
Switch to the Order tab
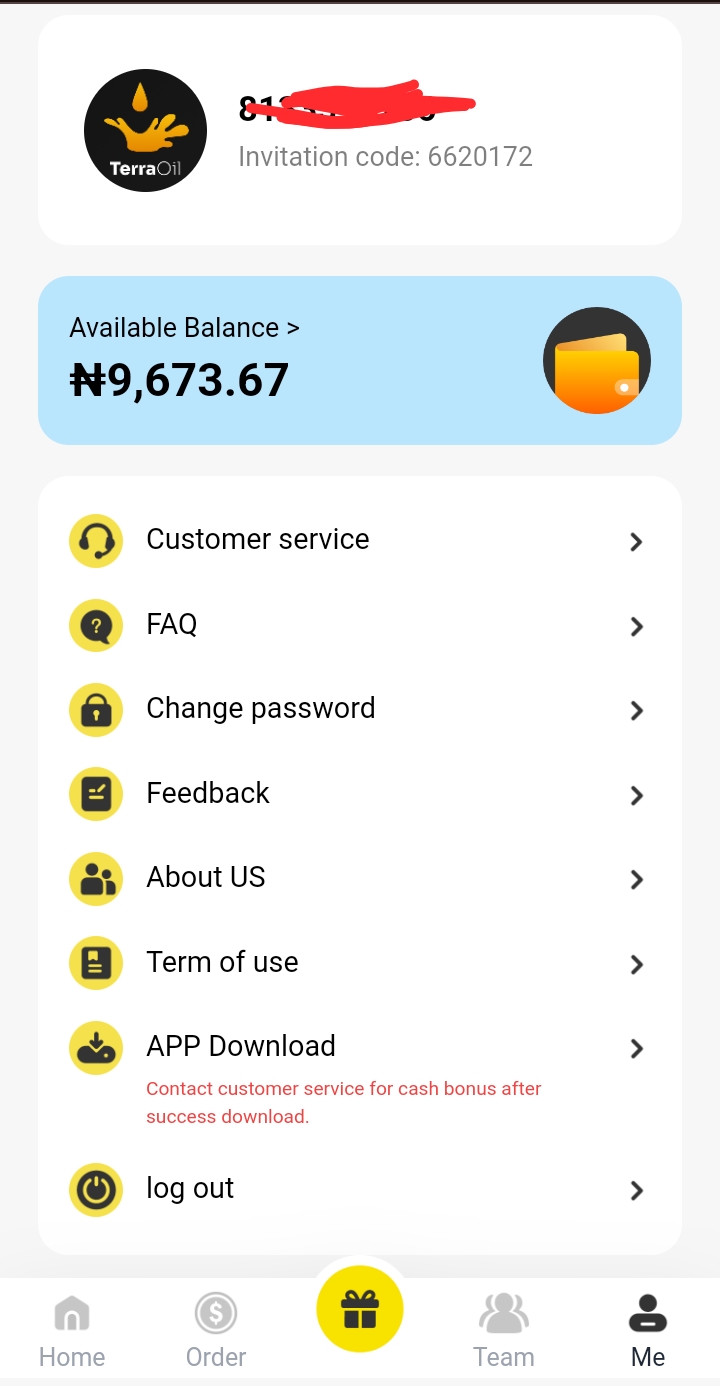coord(216,1331)
